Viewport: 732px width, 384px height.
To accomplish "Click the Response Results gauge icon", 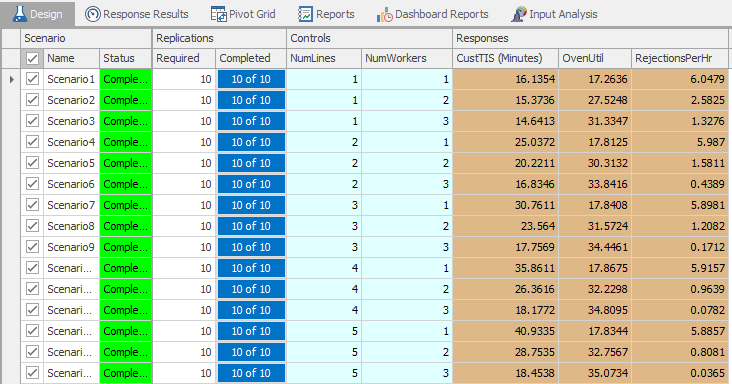I will tap(92, 14).
